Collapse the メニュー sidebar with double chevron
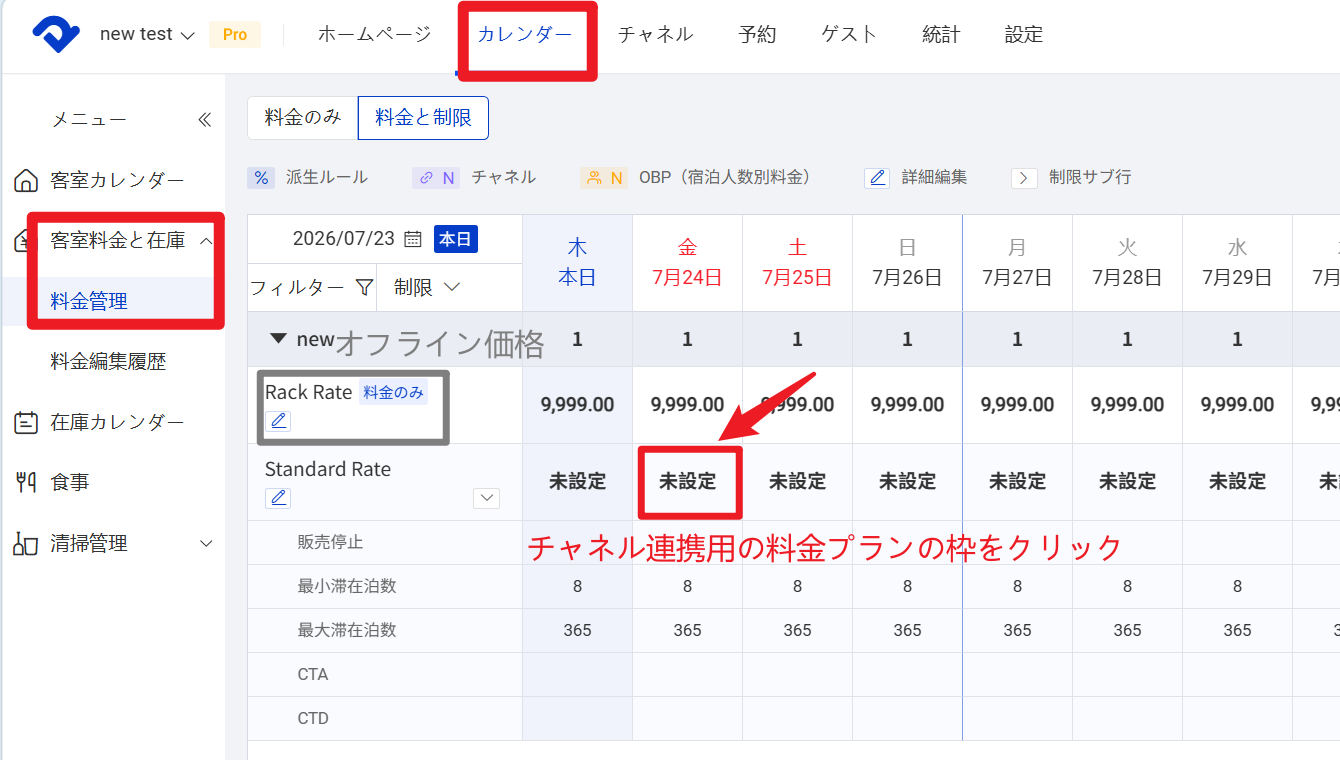Image resolution: width=1340 pixels, height=760 pixels. 204,120
